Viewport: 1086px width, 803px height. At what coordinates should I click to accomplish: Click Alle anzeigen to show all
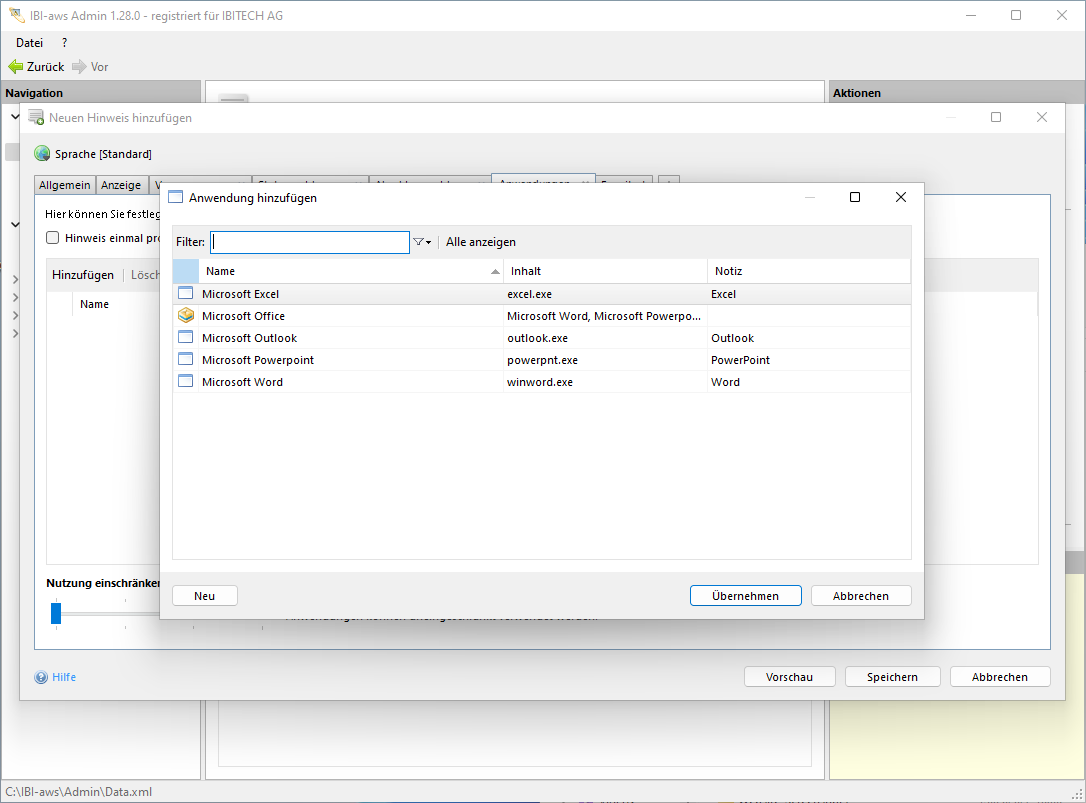pos(481,242)
